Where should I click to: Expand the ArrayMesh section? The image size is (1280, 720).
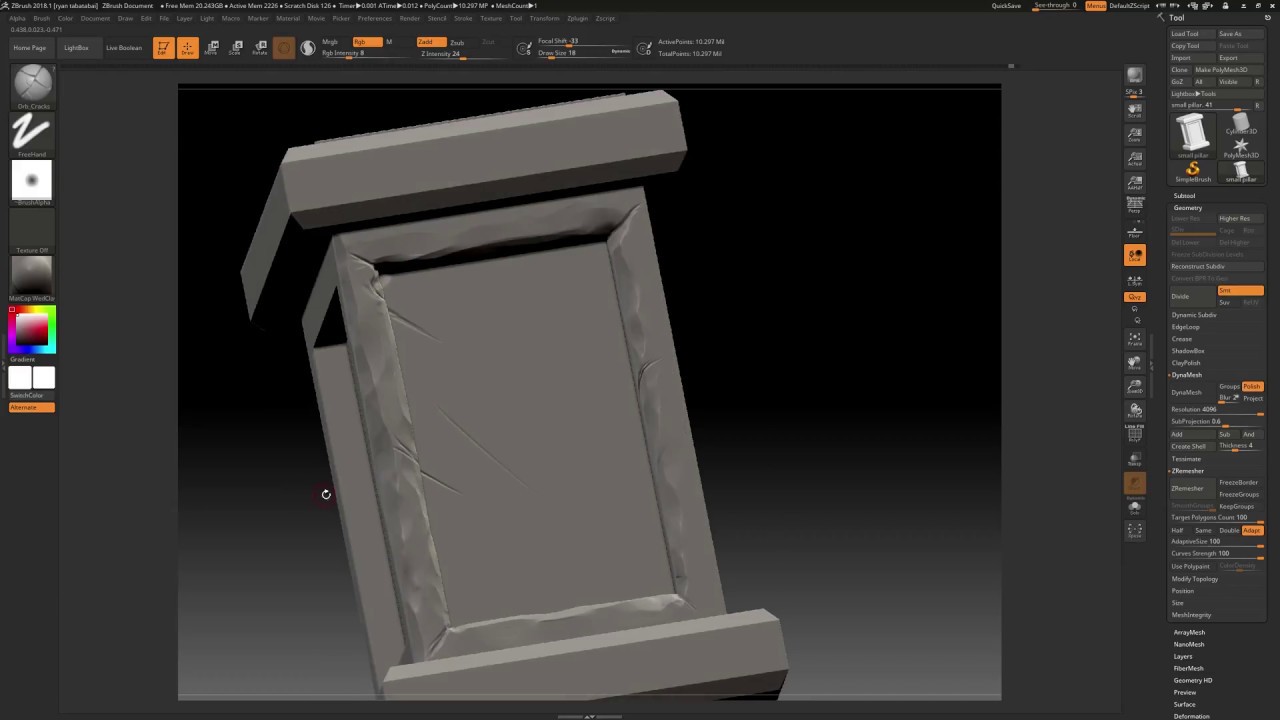click(x=1189, y=633)
